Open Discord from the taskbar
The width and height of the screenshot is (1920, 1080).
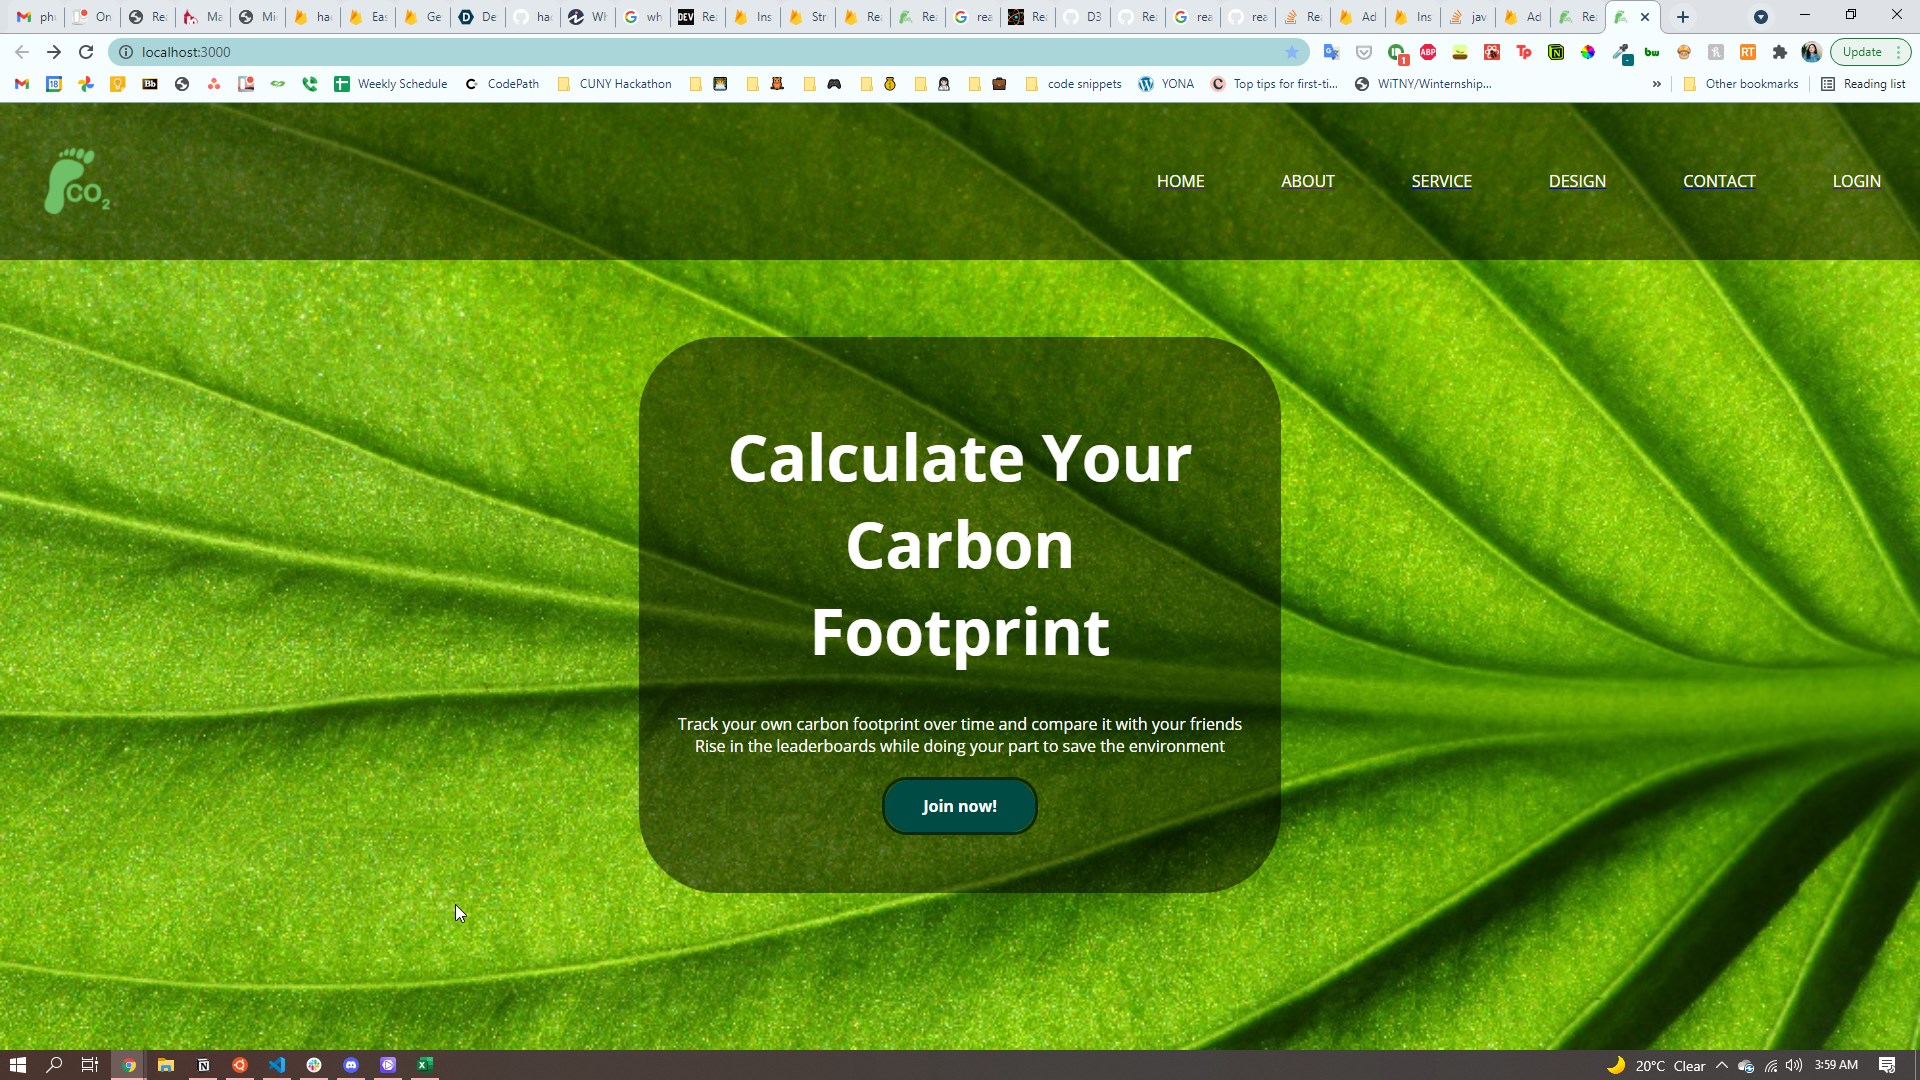[x=351, y=1065]
